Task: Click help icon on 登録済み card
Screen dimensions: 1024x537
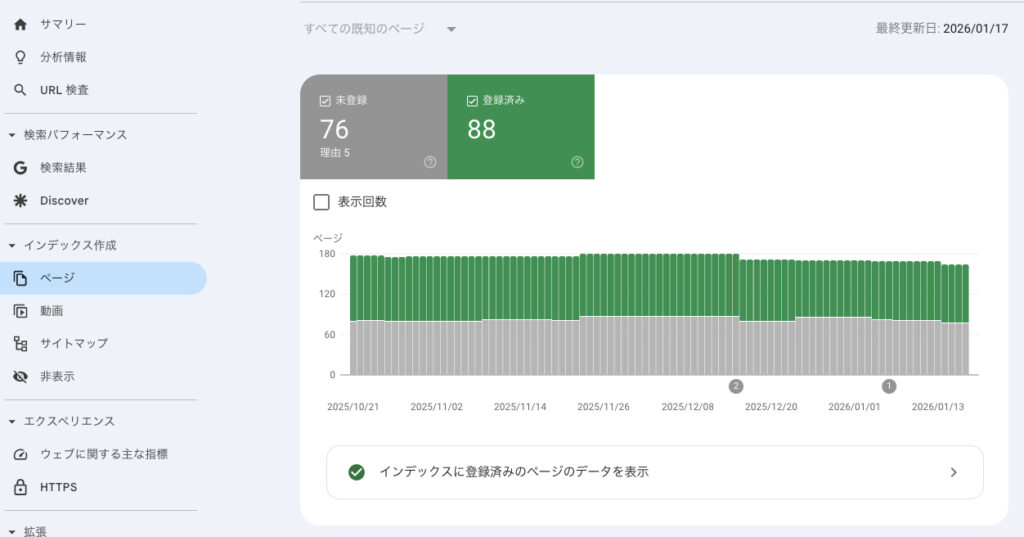Action: (x=577, y=162)
